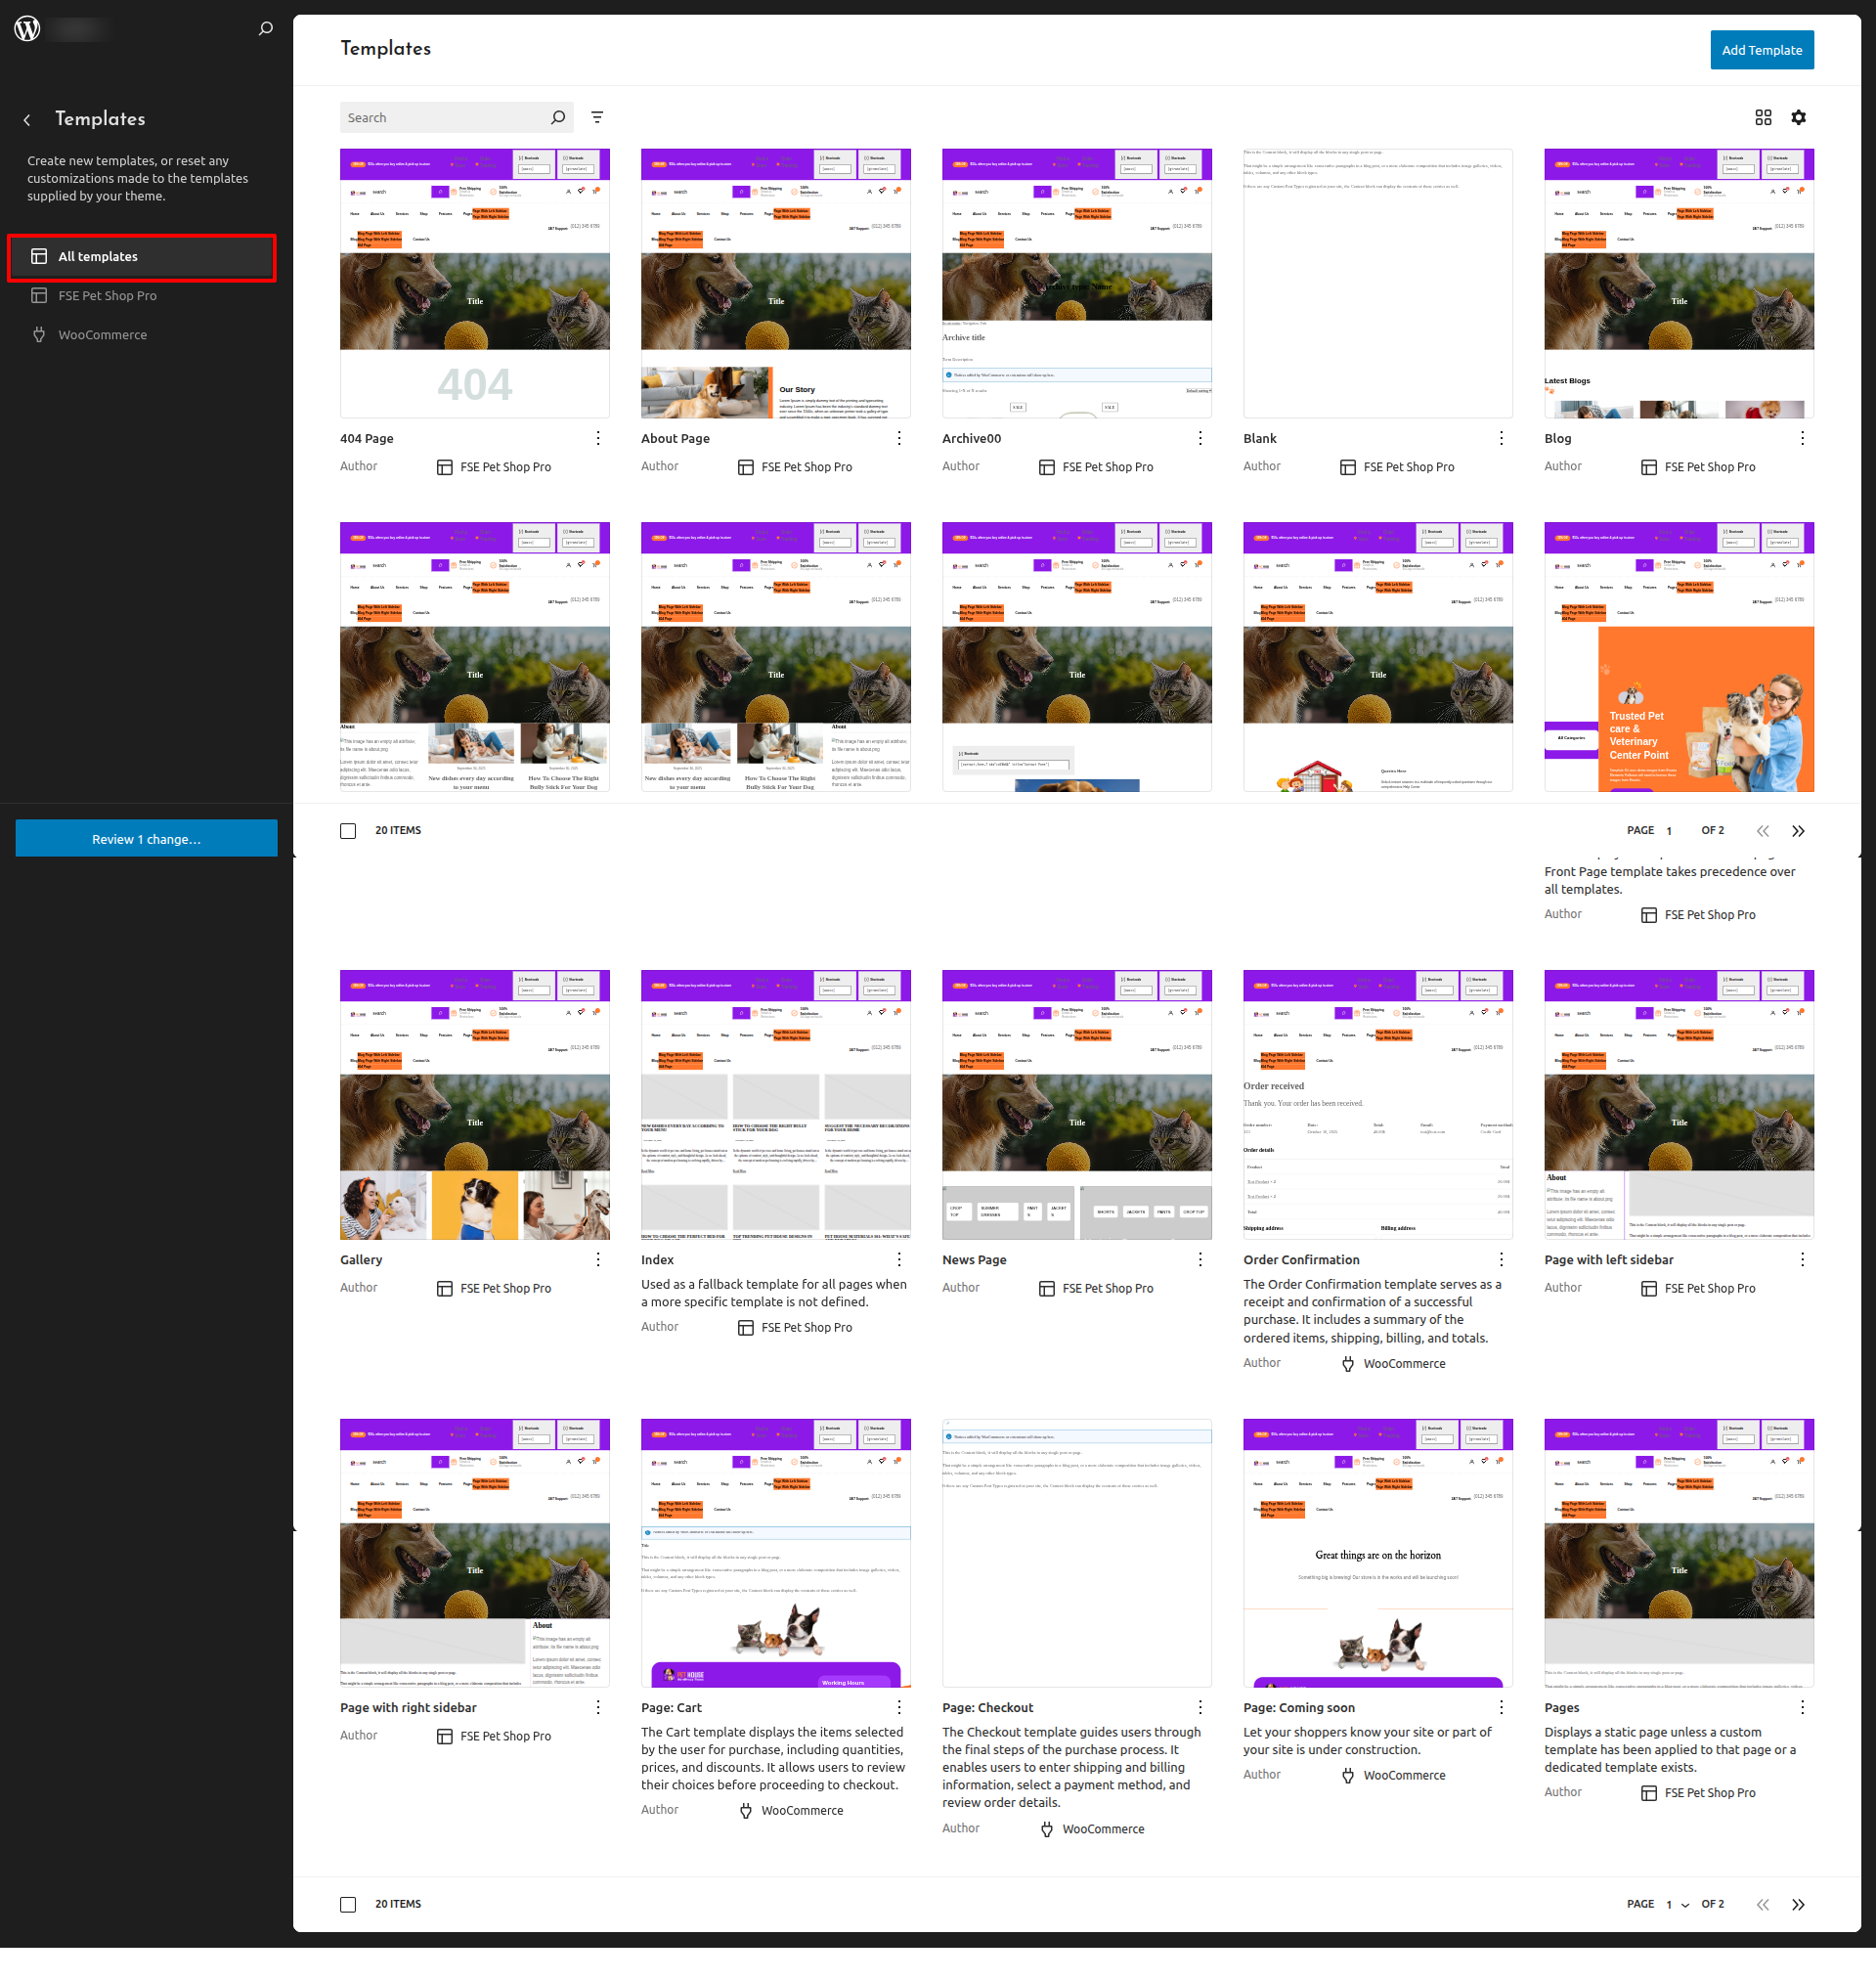This screenshot has width=1876, height=1981.
Task: Click the WordPress logo icon
Action: (x=28, y=29)
